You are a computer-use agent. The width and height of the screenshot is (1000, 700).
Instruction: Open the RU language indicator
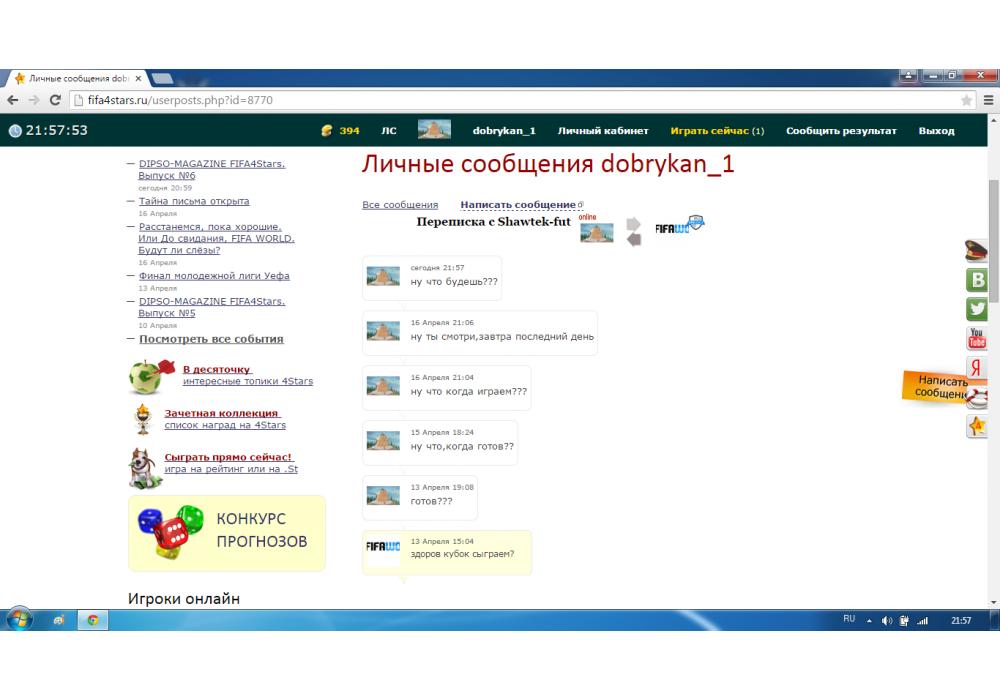pos(848,620)
